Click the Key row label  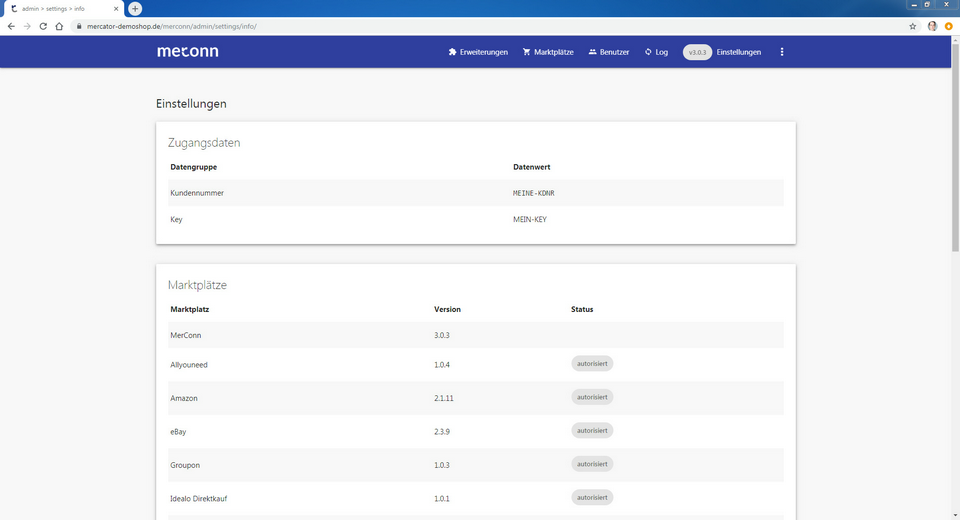[x=176, y=219]
